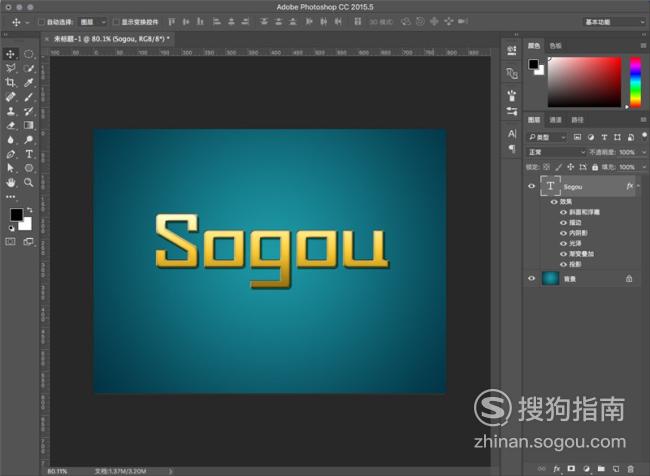Reset to default foreground and background colors
This screenshot has height=476, width=650.
pyautogui.click(x=12, y=228)
